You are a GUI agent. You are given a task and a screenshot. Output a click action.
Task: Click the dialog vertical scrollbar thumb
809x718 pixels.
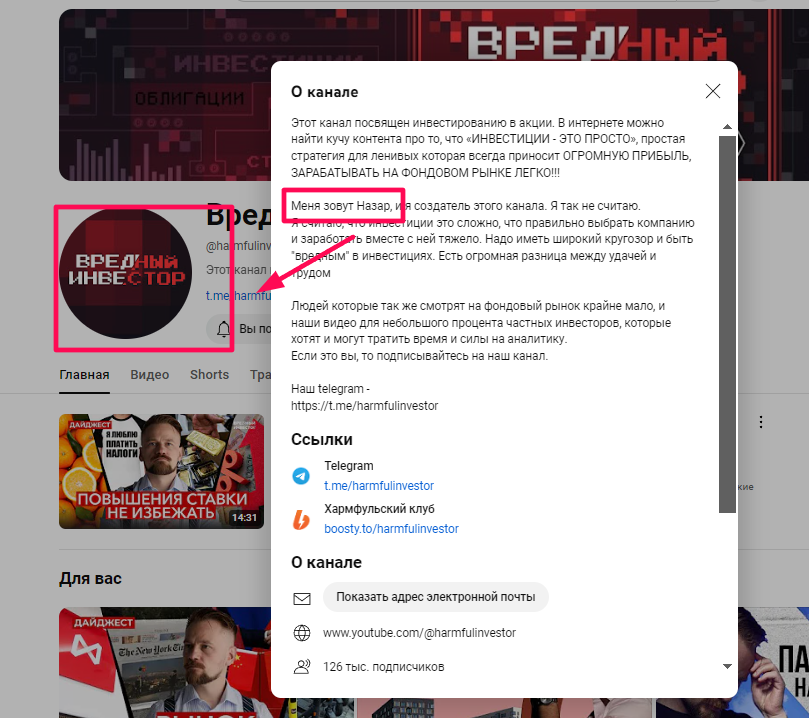[727, 324]
